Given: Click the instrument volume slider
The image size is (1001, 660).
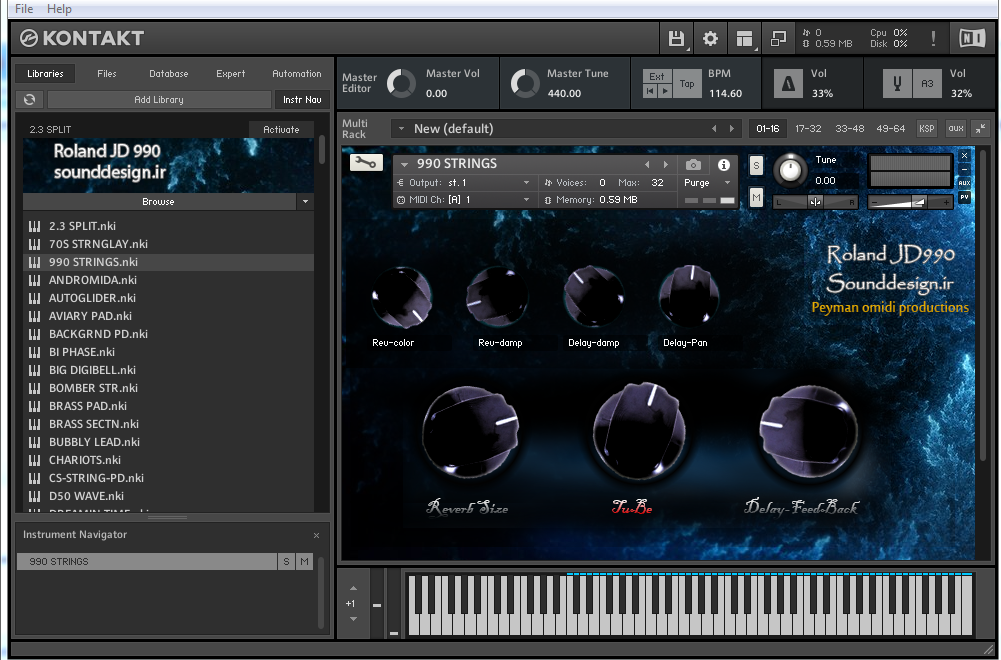Looking at the screenshot, I should point(910,202).
